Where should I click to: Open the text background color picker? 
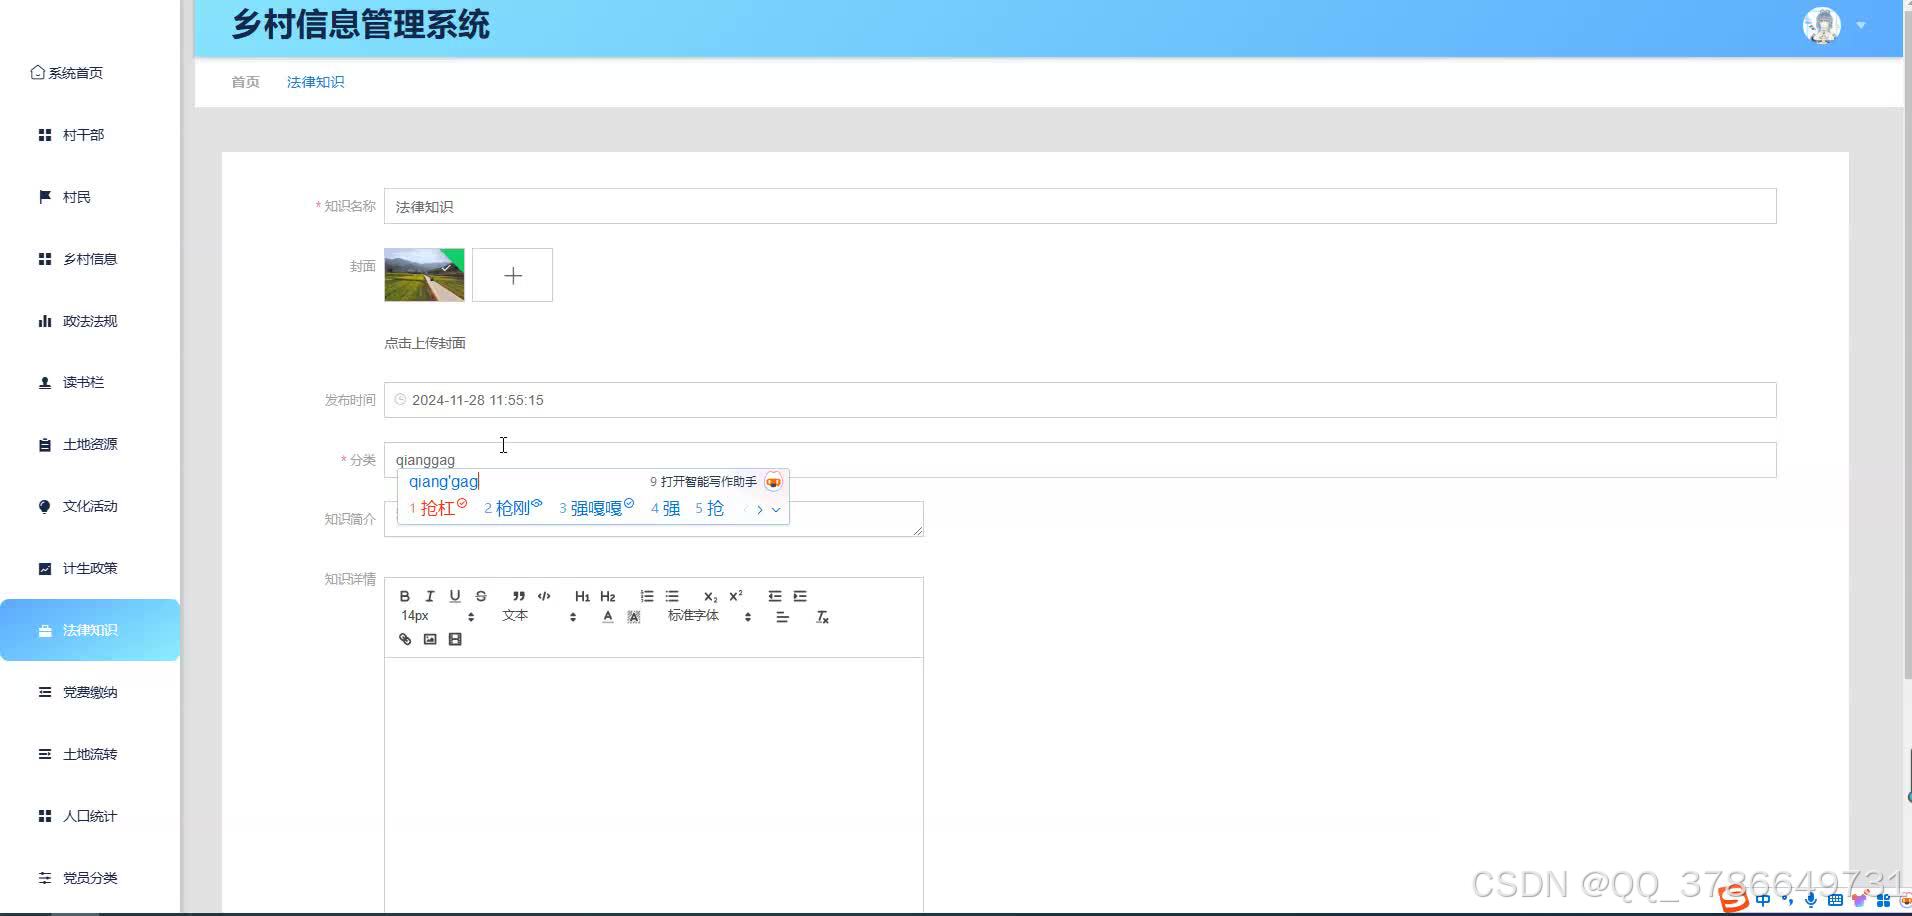(x=633, y=617)
